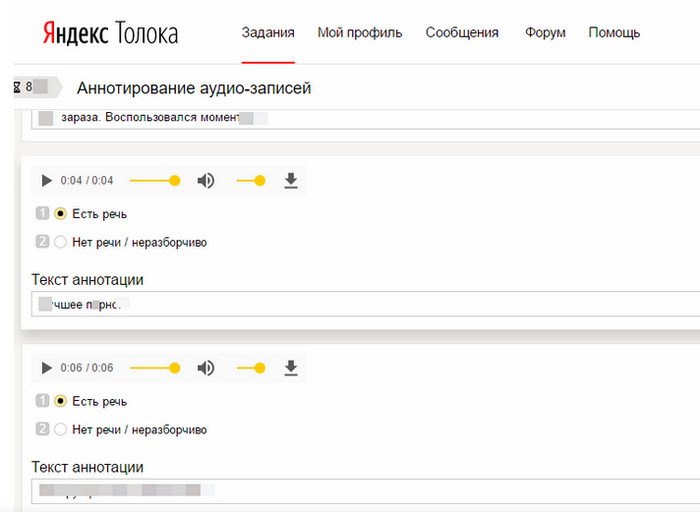
Task: Open the Форум link
Action: click(545, 33)
